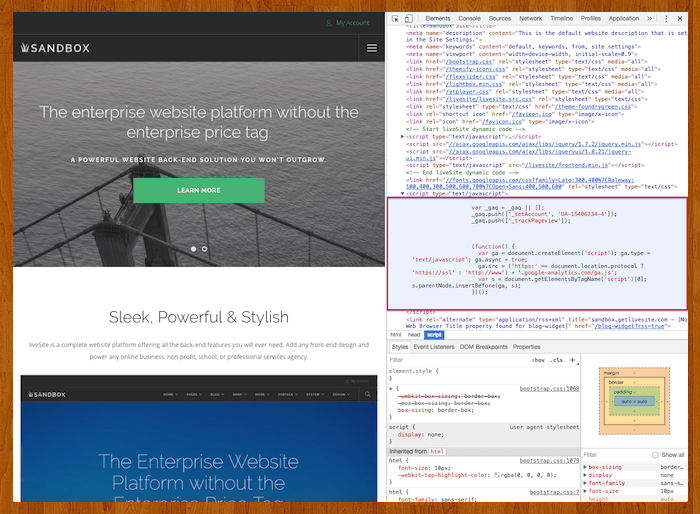Switch to the Console tab
700x514 pixels.
(469, 19)
